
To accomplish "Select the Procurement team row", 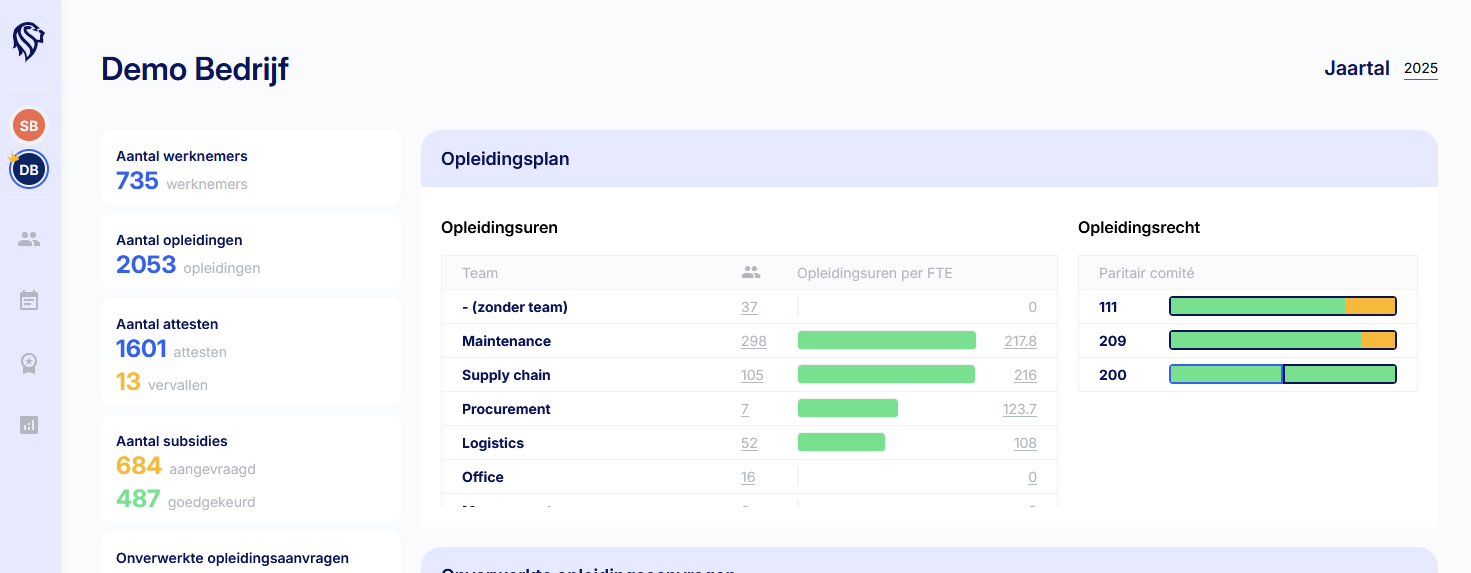I will 506,409.
